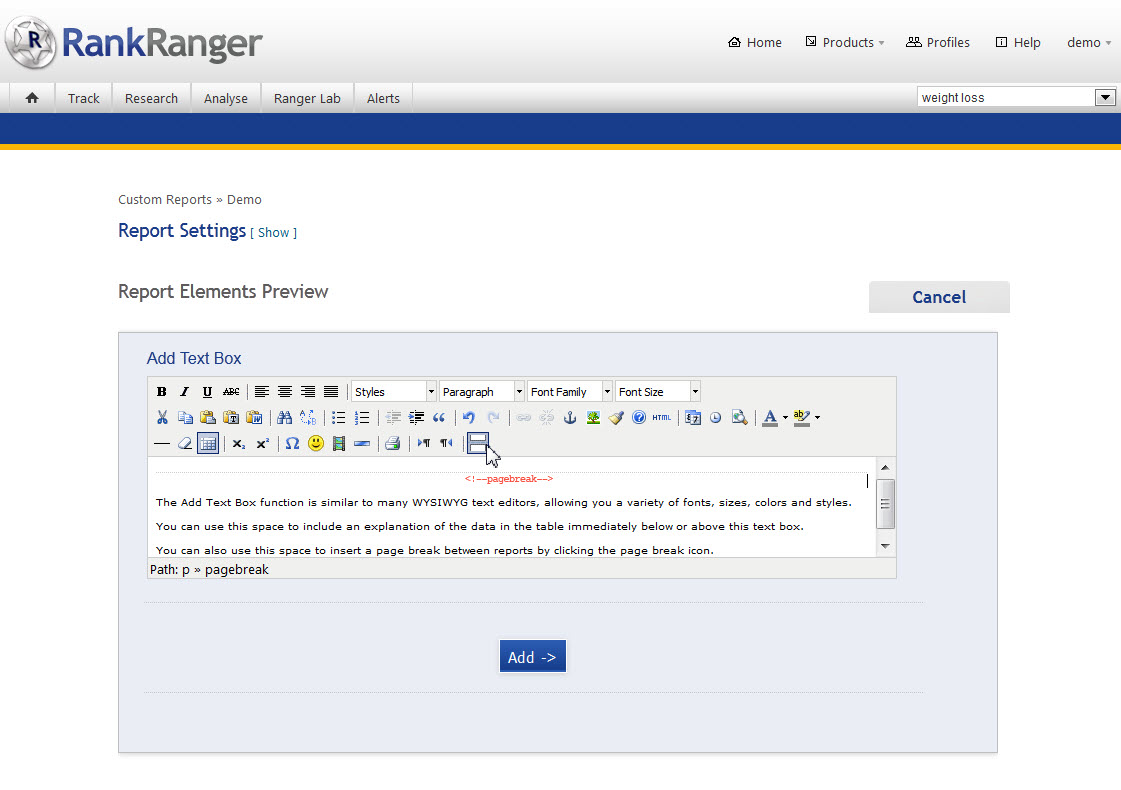Click the print icon in the editor
The width and height of the screenshot is (1121, 790).
tap(393, 443)
